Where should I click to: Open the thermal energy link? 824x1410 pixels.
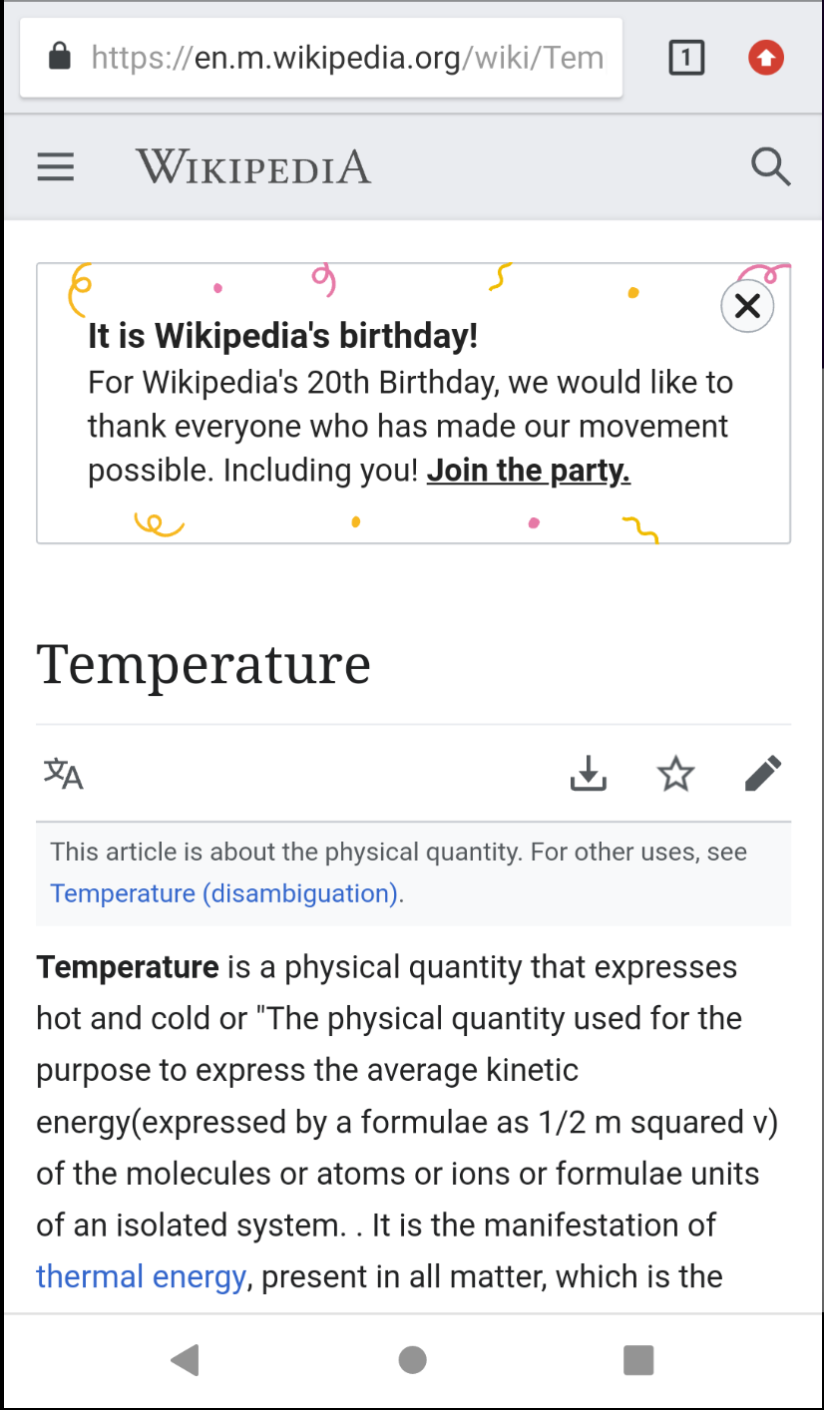coord(141,1276)
